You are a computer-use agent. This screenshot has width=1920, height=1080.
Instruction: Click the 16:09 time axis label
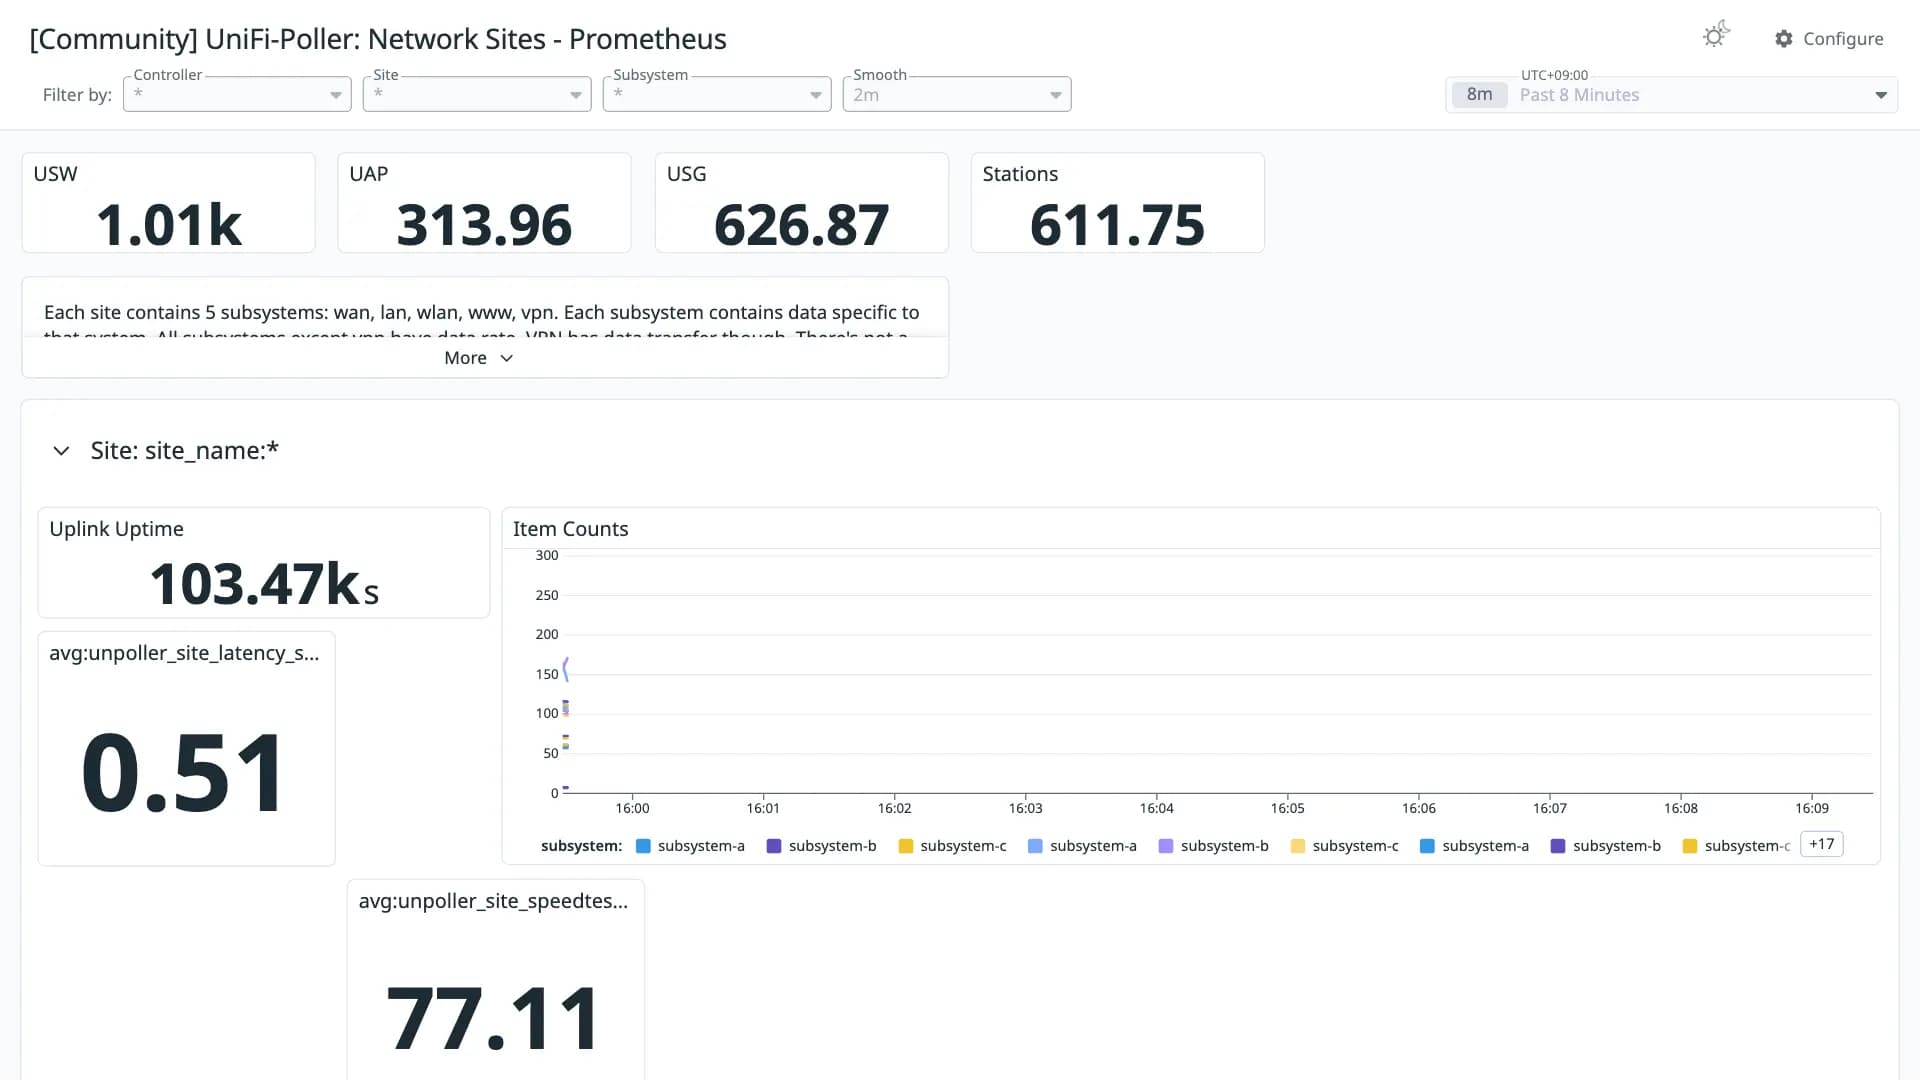[1811, 808]
